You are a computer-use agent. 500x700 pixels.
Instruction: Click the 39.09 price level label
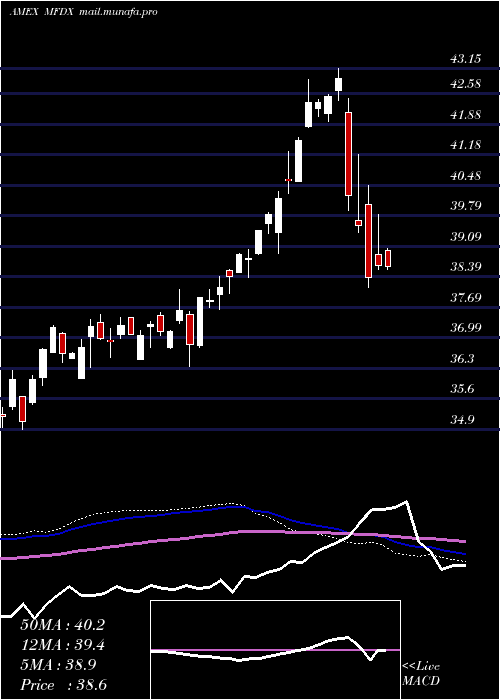[465, 236]
